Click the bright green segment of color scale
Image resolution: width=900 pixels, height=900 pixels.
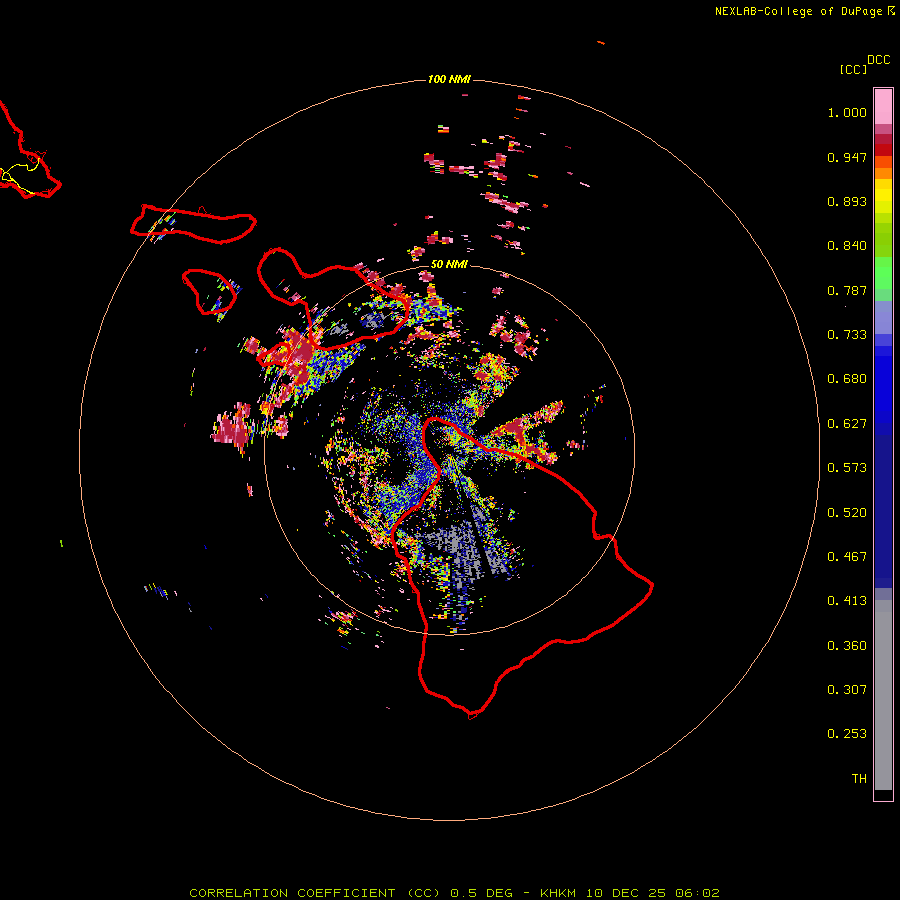883,273
